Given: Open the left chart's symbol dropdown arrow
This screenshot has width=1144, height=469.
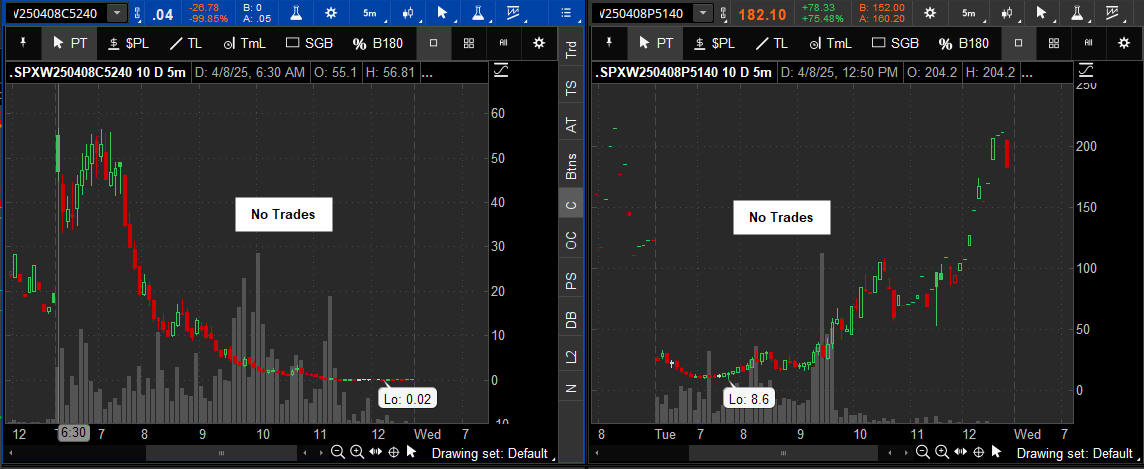Looking at the screenshot, I should point(118,13).
